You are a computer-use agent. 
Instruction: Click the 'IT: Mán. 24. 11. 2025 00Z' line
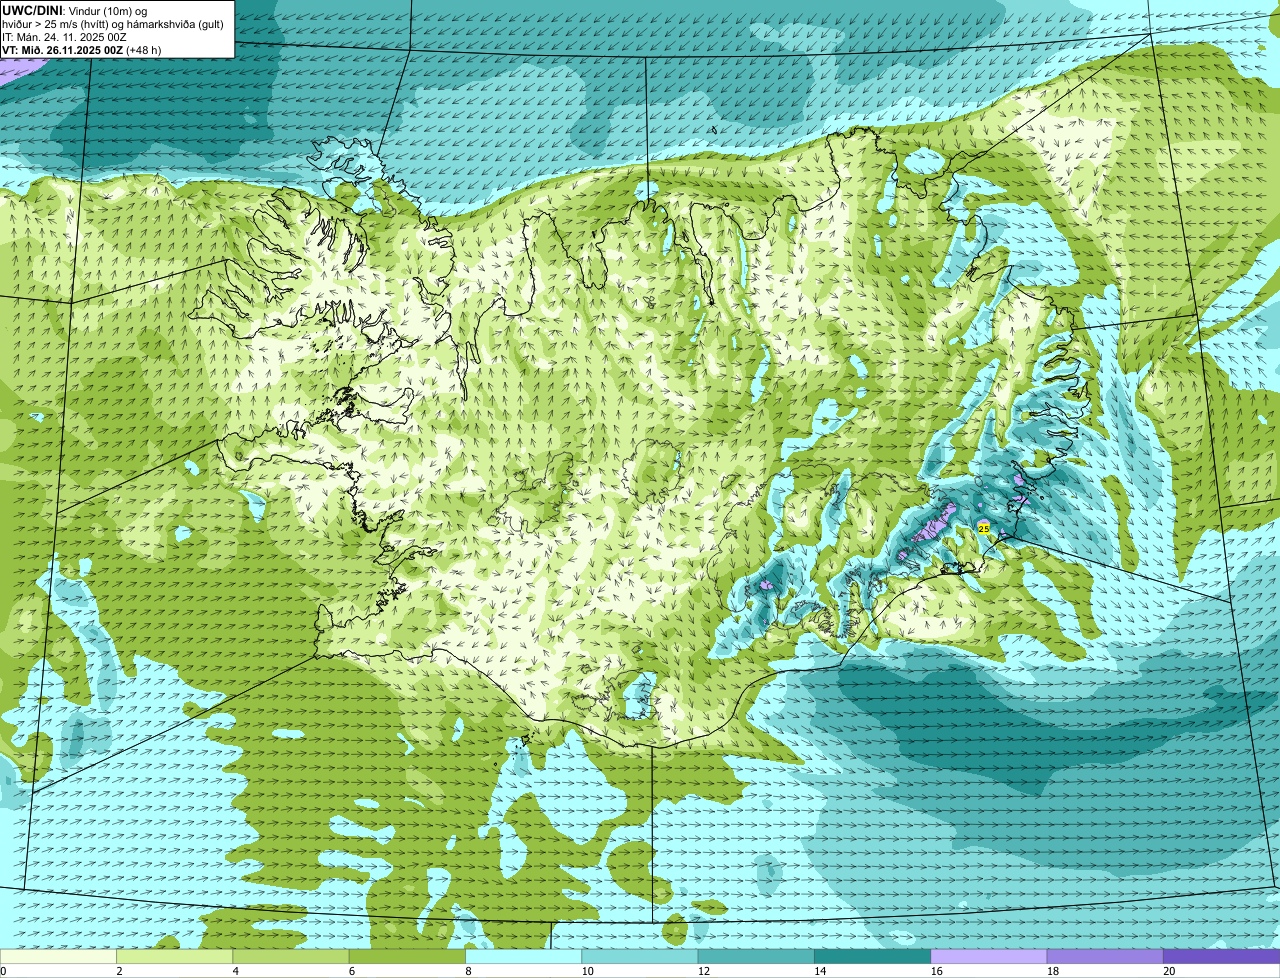click(x=64, y=37)
